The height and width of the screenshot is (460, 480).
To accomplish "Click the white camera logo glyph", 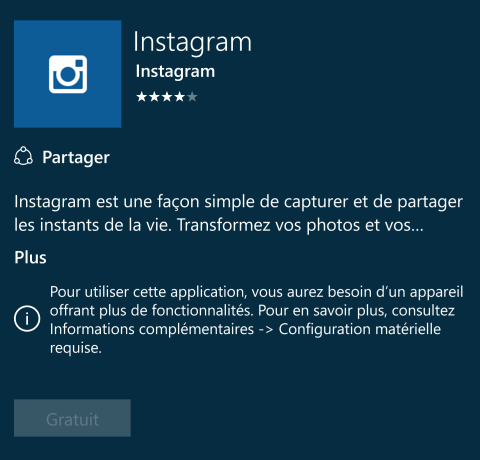I will 68,74.
